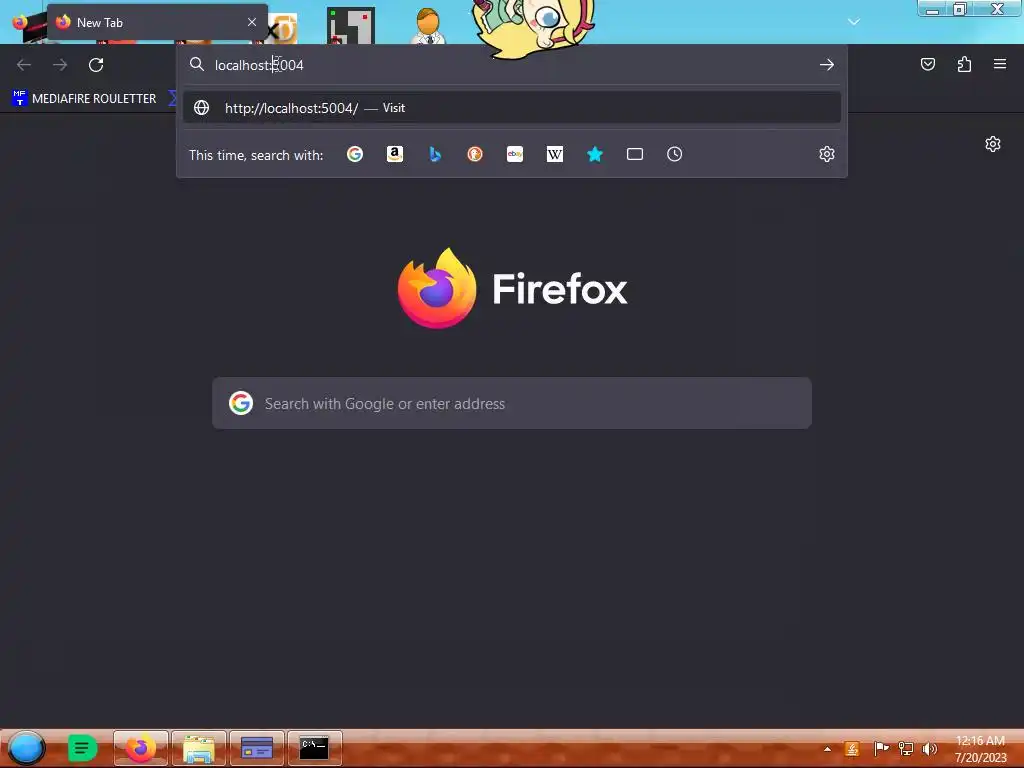Image resolution: width=1024 pixels, height=768 pixels.
Task: Click the Go arrow in address bar
Action: pos(827,65)
